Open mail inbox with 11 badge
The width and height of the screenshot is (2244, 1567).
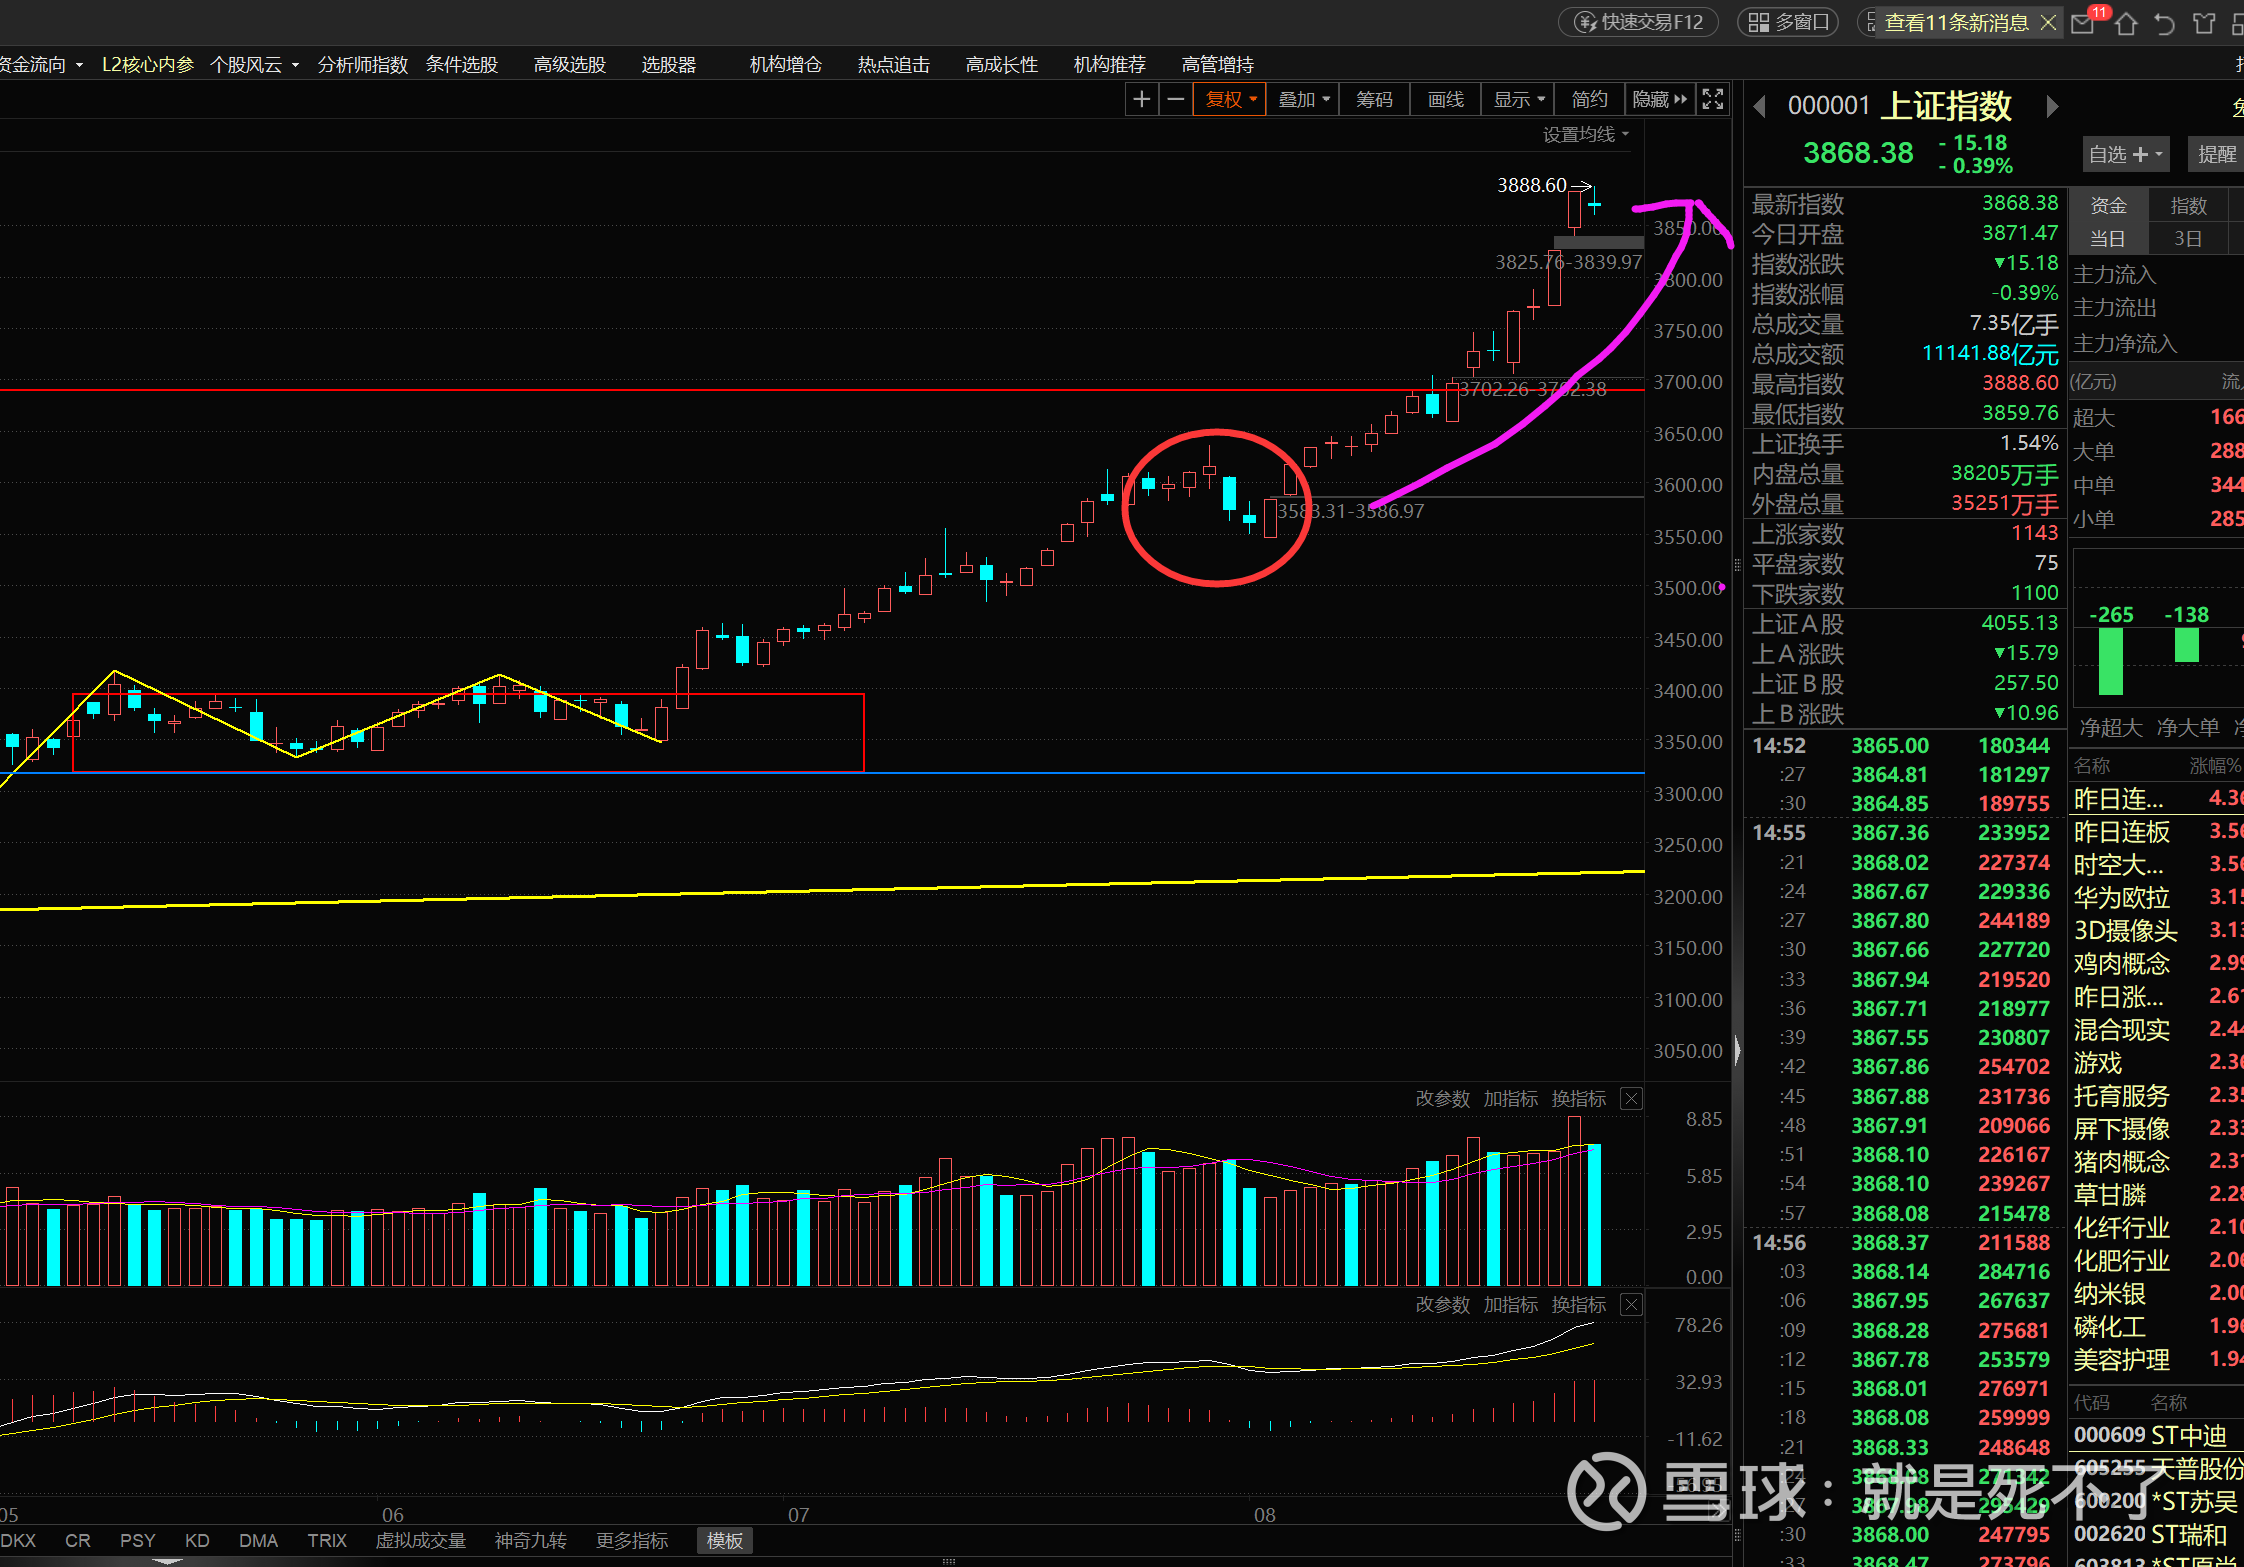(2083, 23)
